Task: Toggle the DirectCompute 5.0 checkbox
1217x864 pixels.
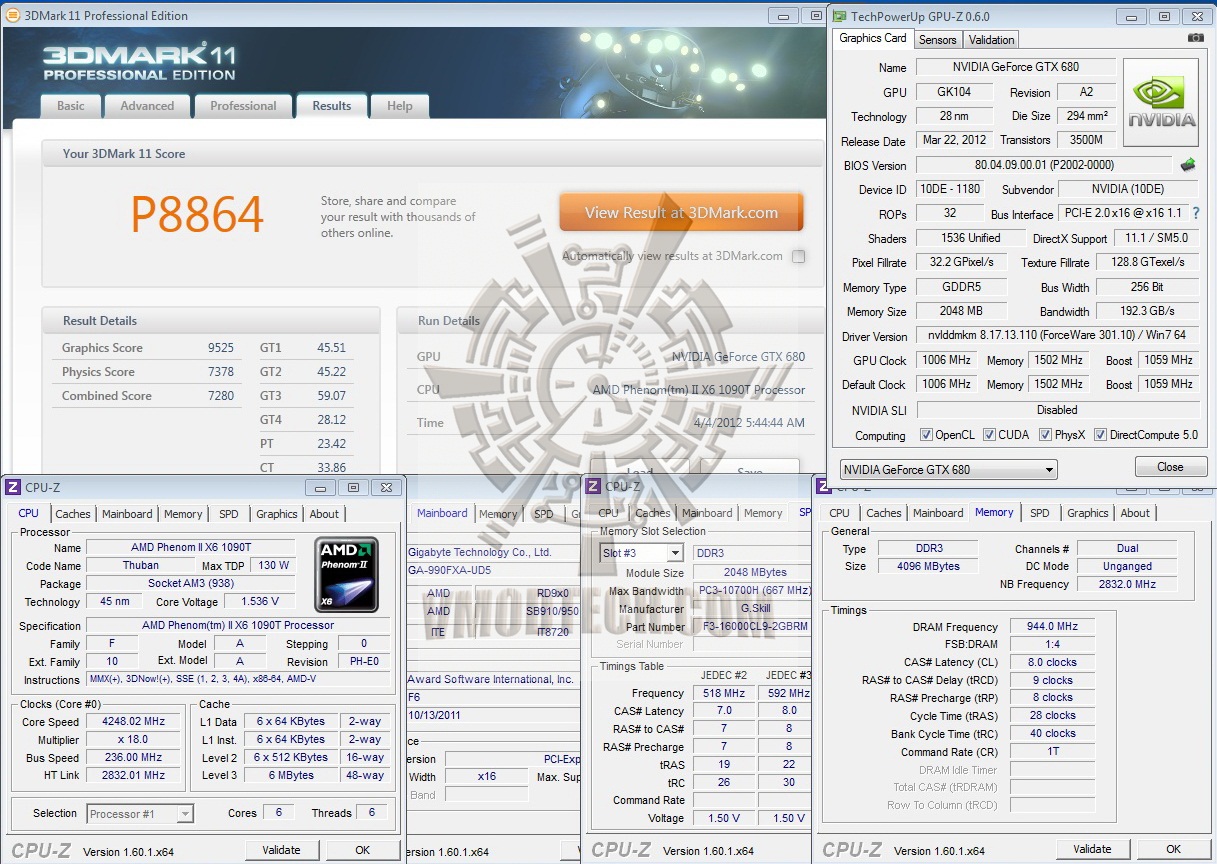Action: coord(1100,435)
